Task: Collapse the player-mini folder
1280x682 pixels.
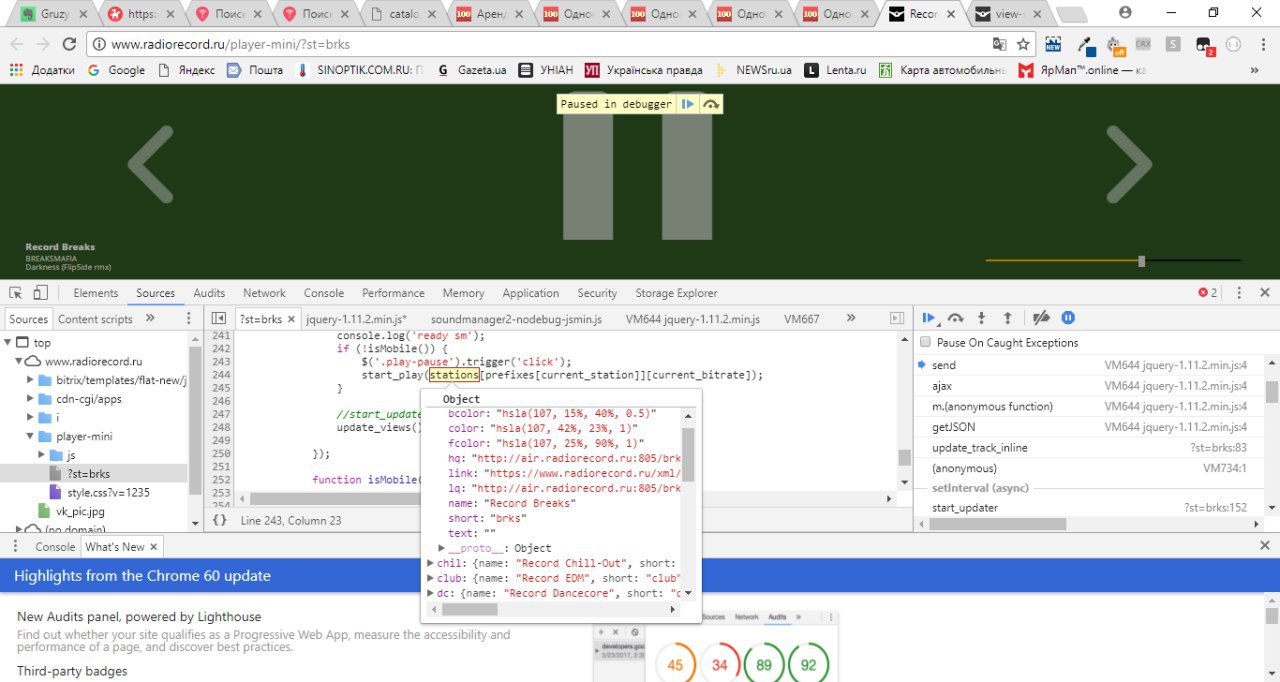Action: tap(31, 437)
